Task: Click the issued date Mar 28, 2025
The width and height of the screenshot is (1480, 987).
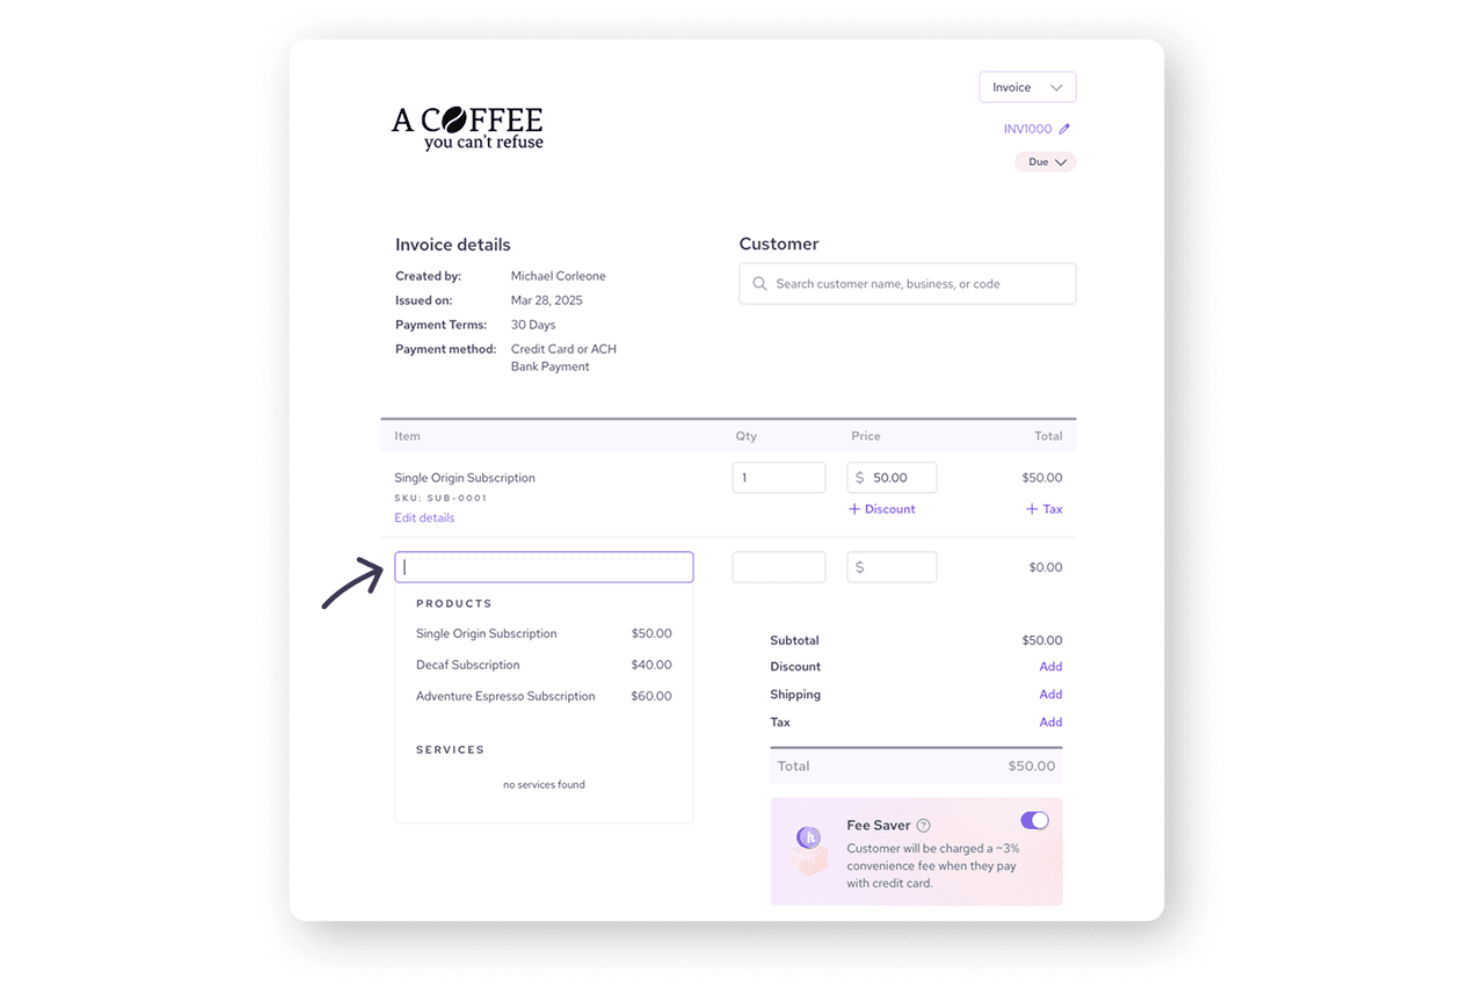Action: [x=547, y=300]
